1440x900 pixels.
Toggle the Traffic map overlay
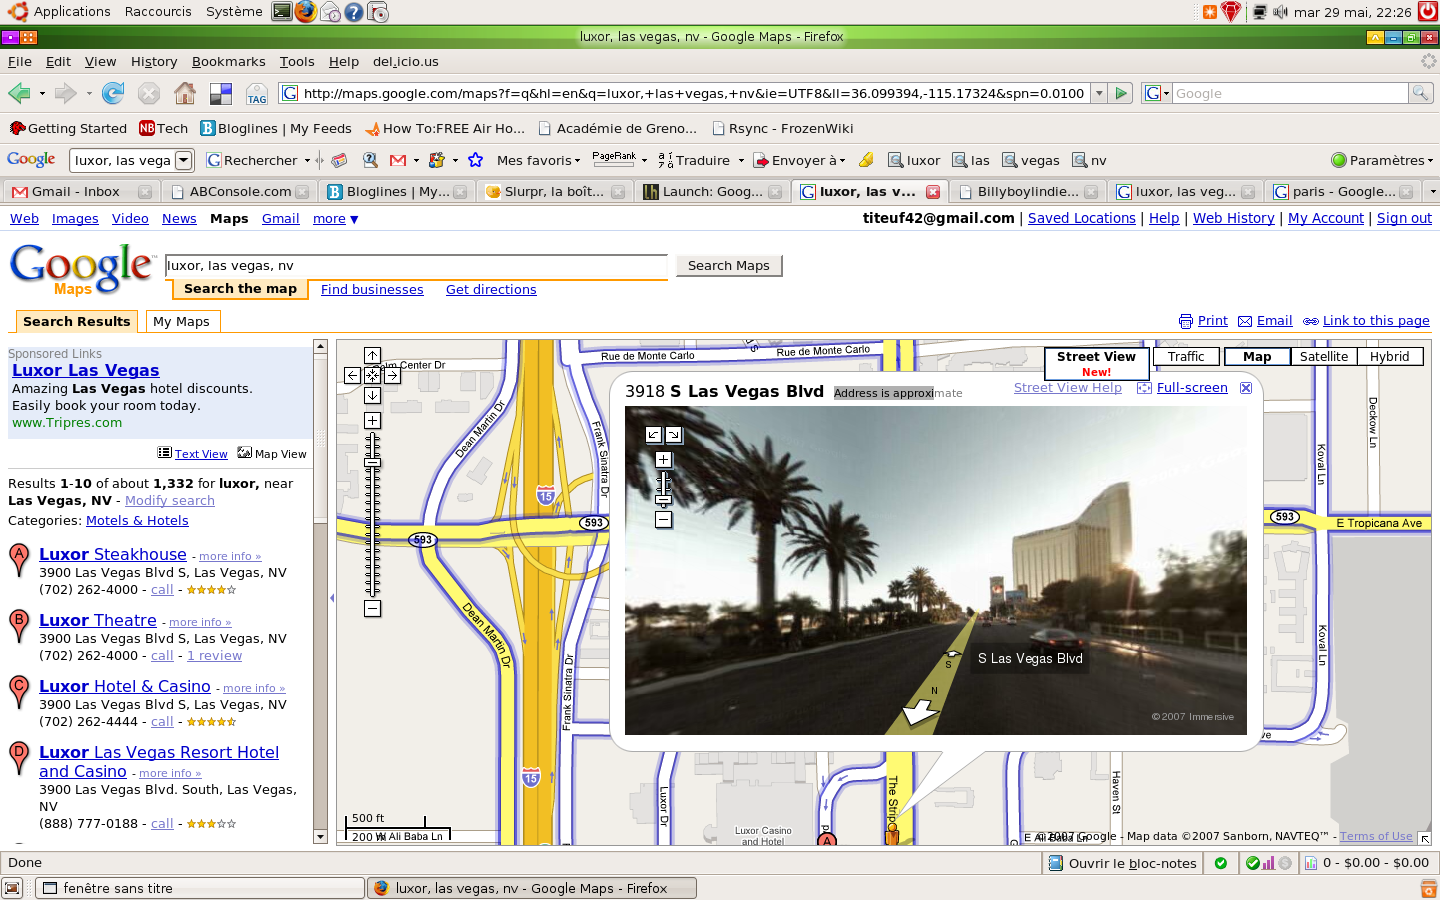tap(1186, 356)
